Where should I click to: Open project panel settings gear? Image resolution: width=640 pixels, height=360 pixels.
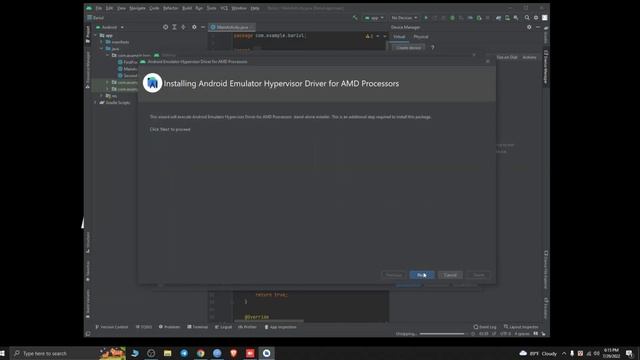[x=194, y=27]
